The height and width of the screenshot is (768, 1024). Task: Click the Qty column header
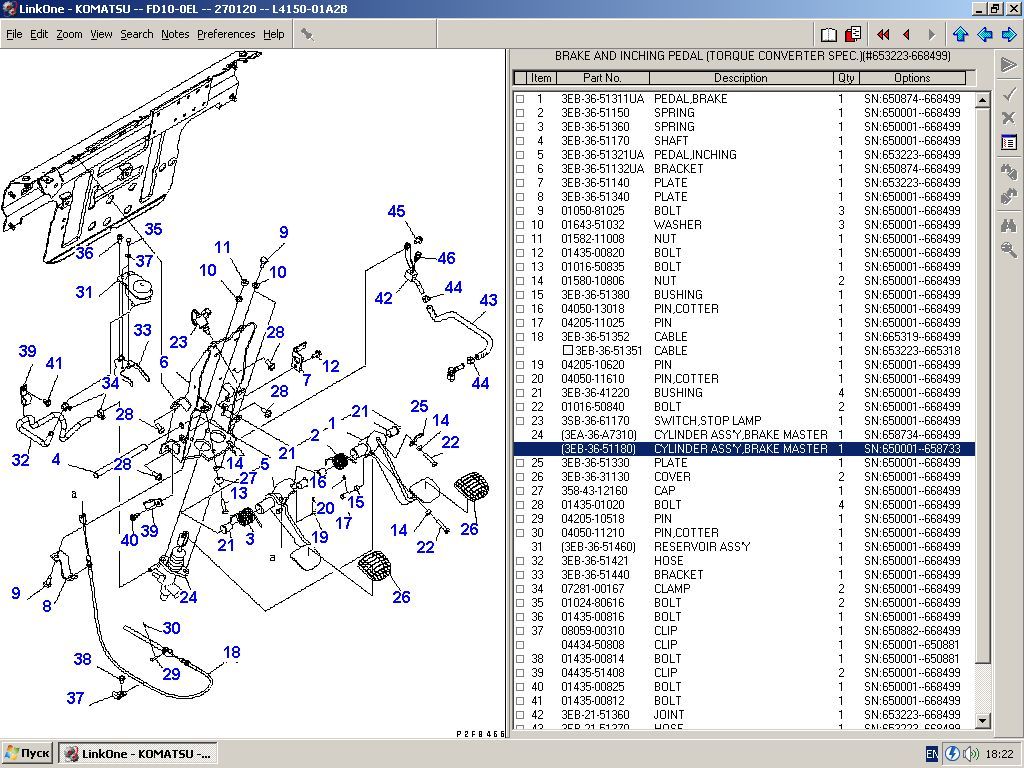click(x=846, y=78)
